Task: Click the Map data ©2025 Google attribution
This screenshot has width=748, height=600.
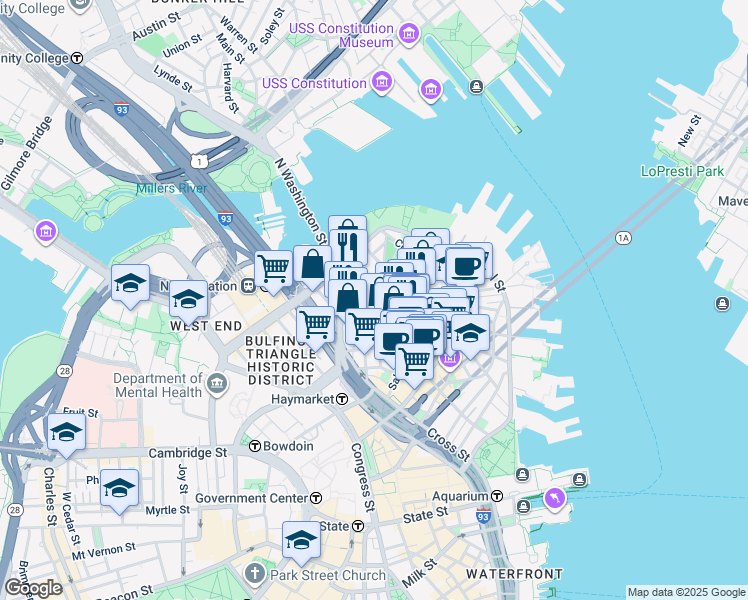Action: point(686,592)
